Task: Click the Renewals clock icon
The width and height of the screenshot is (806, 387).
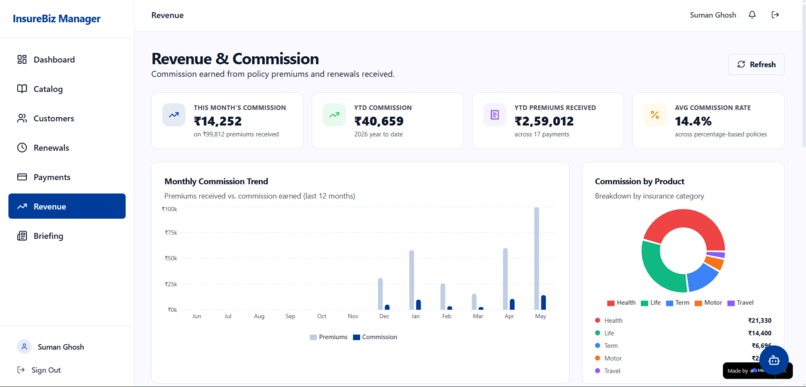Action: point(22,148)
